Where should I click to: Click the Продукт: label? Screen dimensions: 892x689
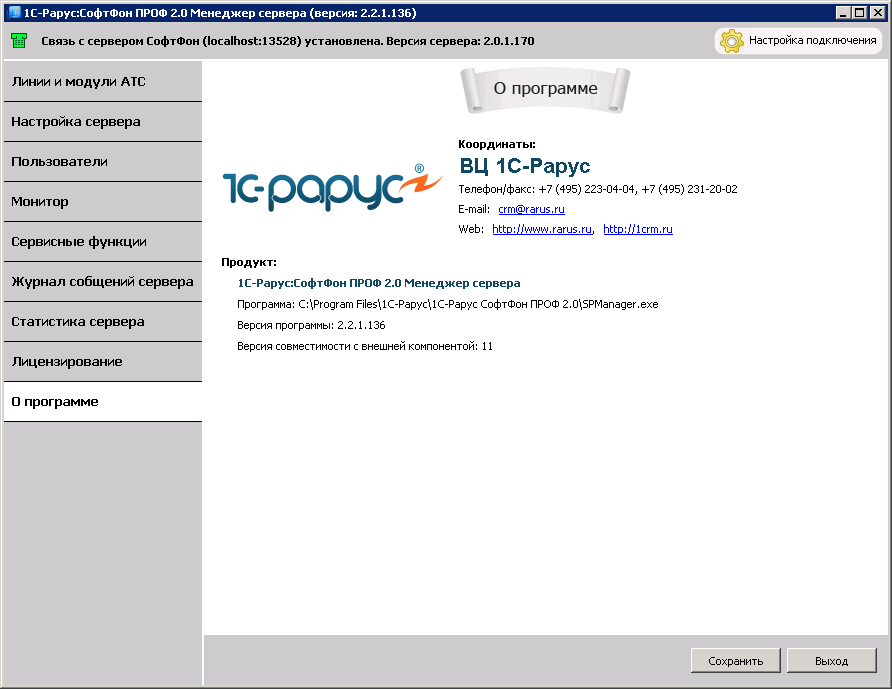(x=249, y=262)
